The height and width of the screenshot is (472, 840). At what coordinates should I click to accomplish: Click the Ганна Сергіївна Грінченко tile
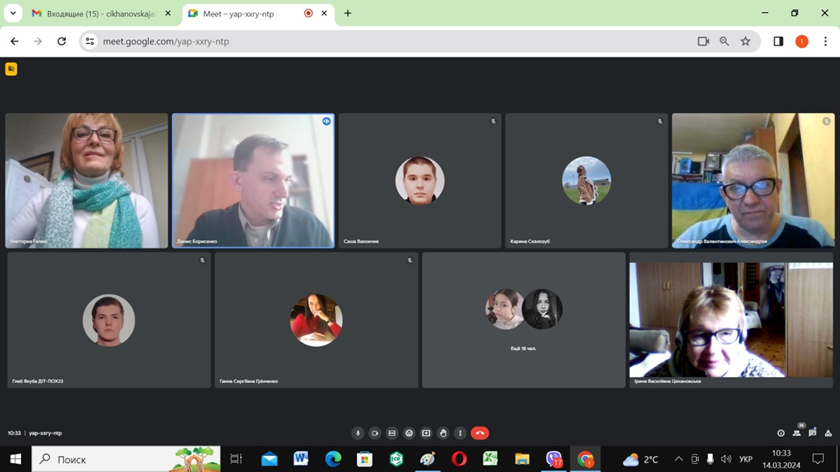(x=317, y=320)
